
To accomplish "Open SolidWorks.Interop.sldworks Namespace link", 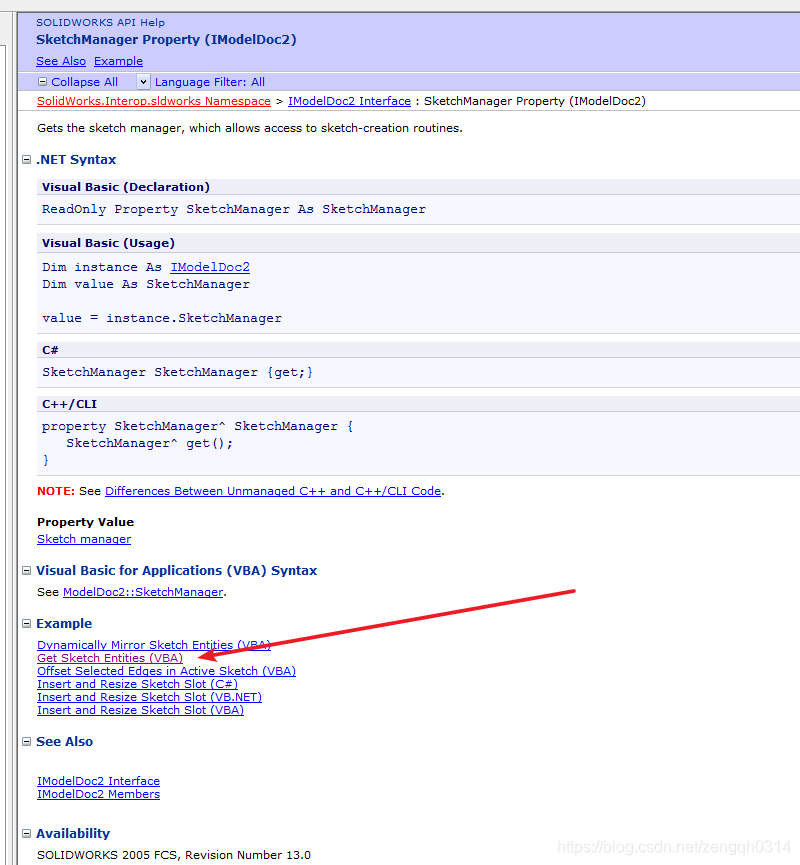I will 154,101.
